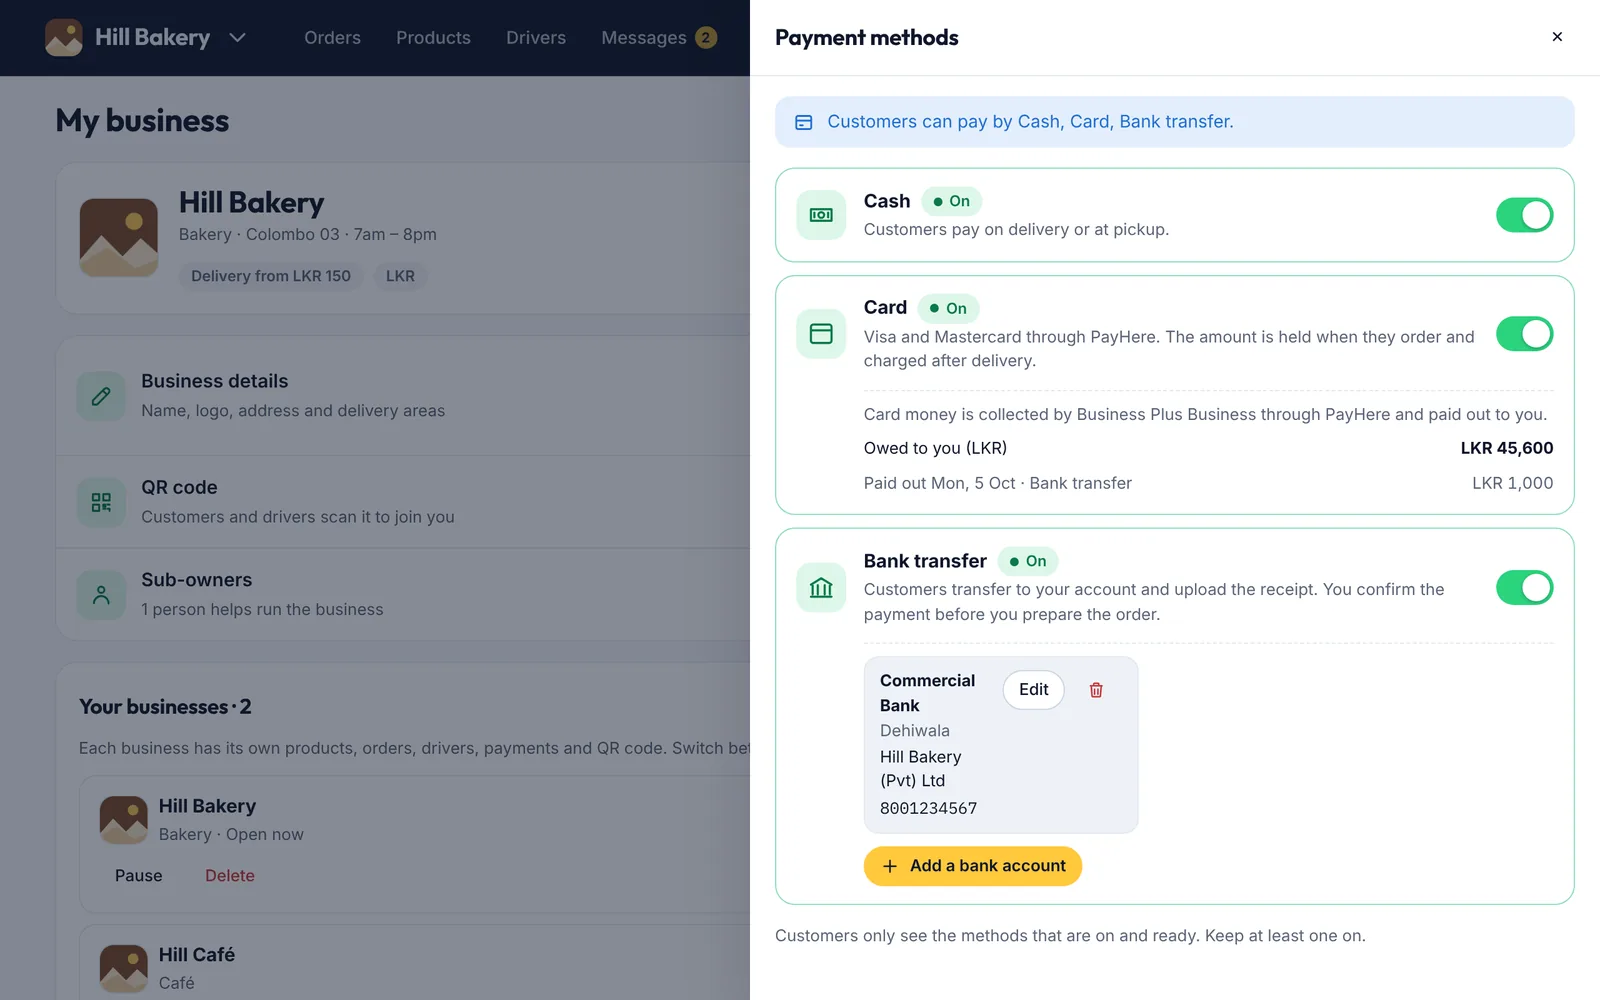The width and height of the screenshot is (1600, 1000).
Task: Click the Card method icon
Action: point(821,334)
